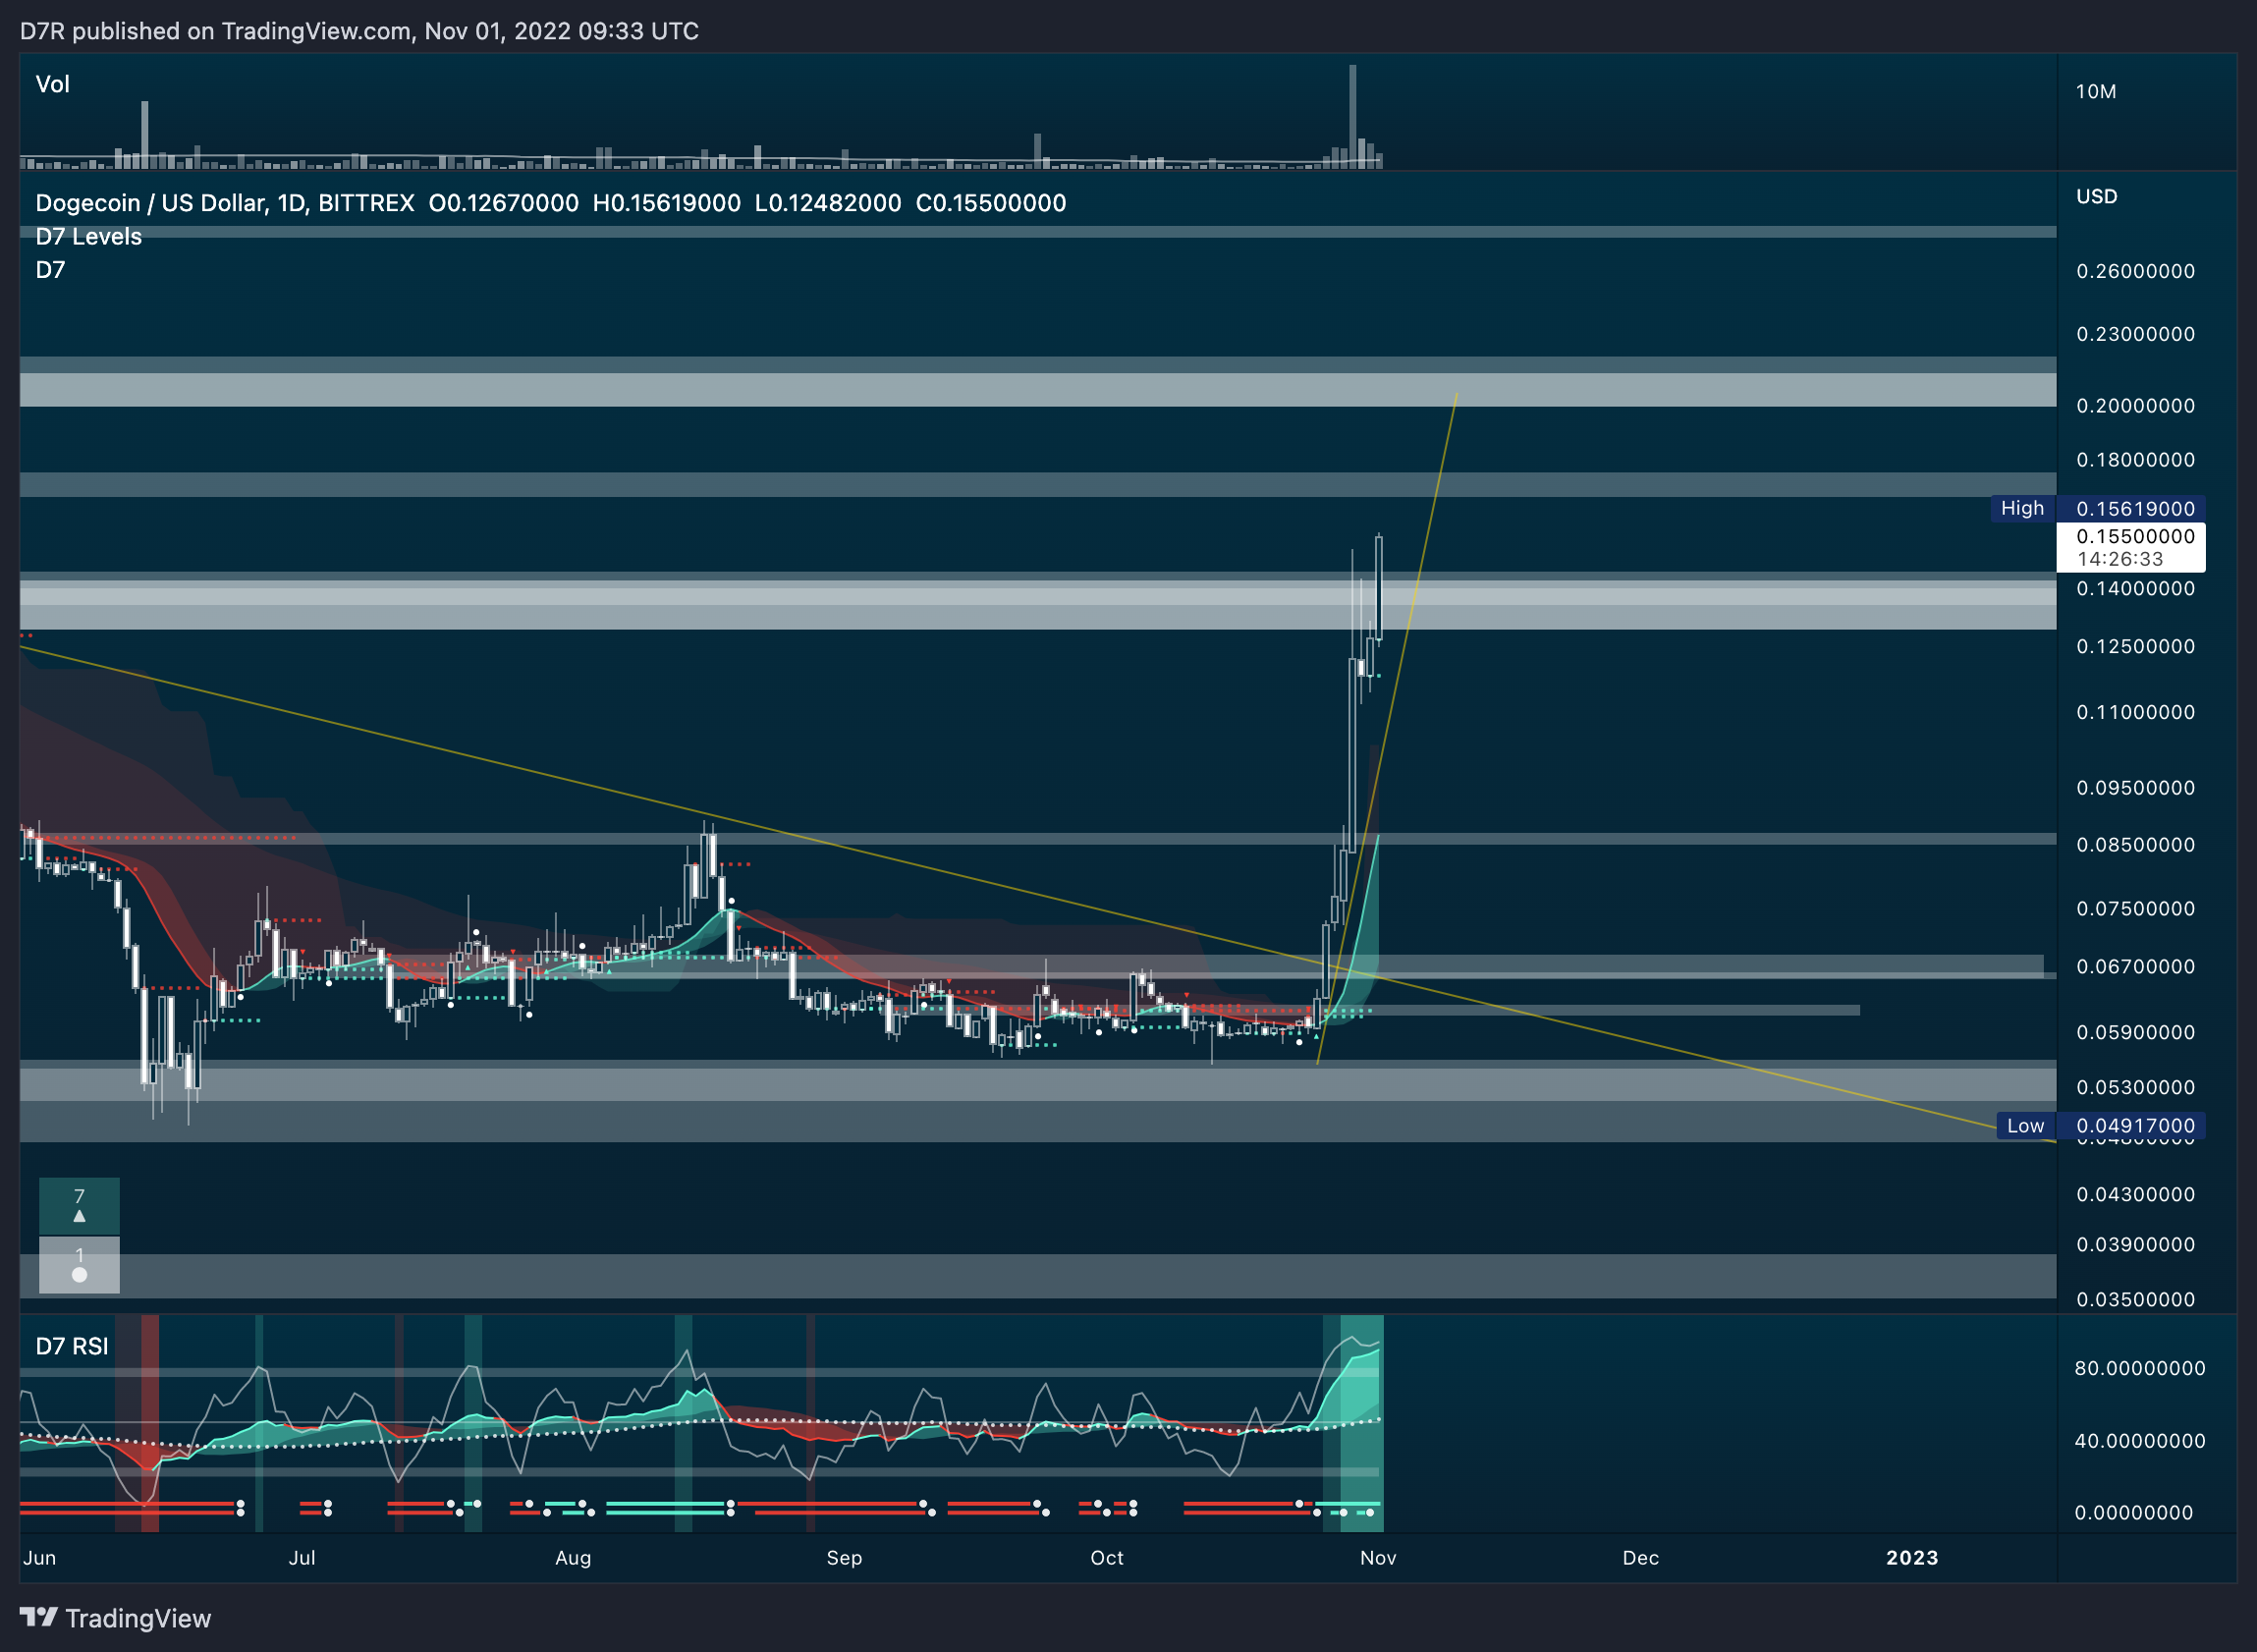The width and height of the screenshot is (2257, 1652).
Task: Click the TradingView logo at bottom left
Action: click(x=115, y=1618)
